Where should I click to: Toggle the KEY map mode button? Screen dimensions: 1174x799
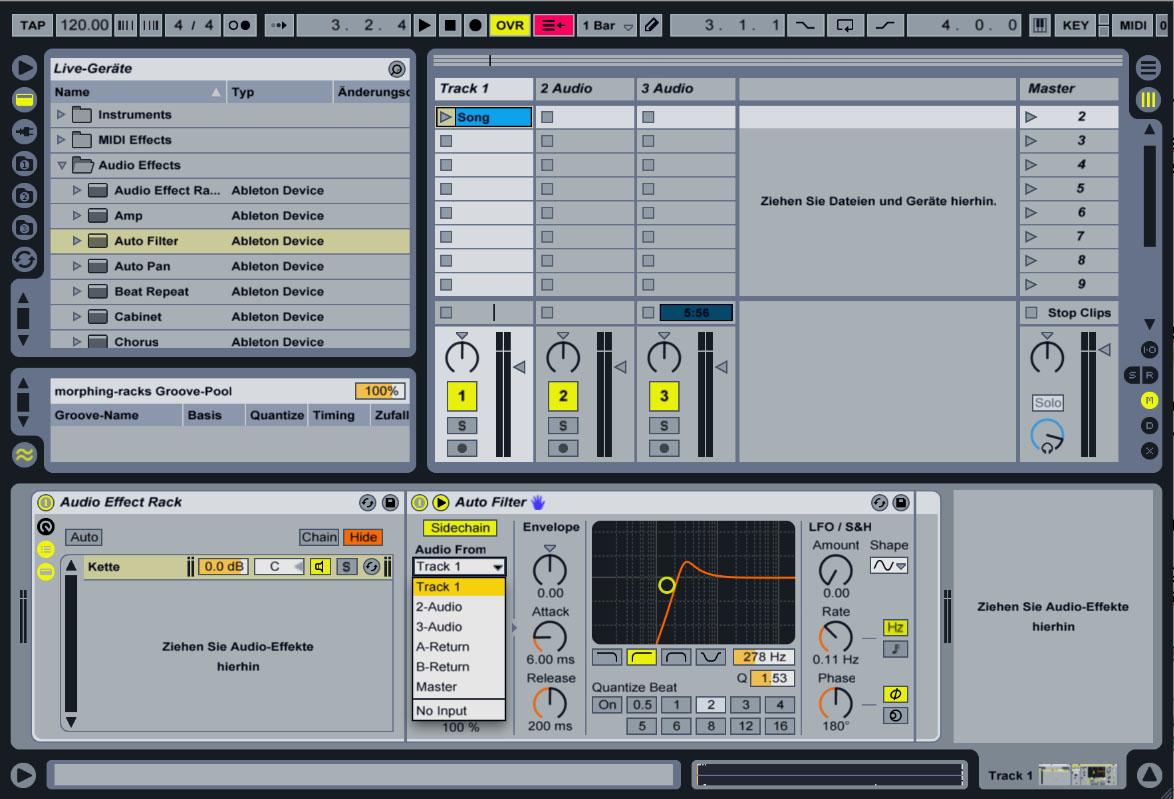click(1075, 25)
